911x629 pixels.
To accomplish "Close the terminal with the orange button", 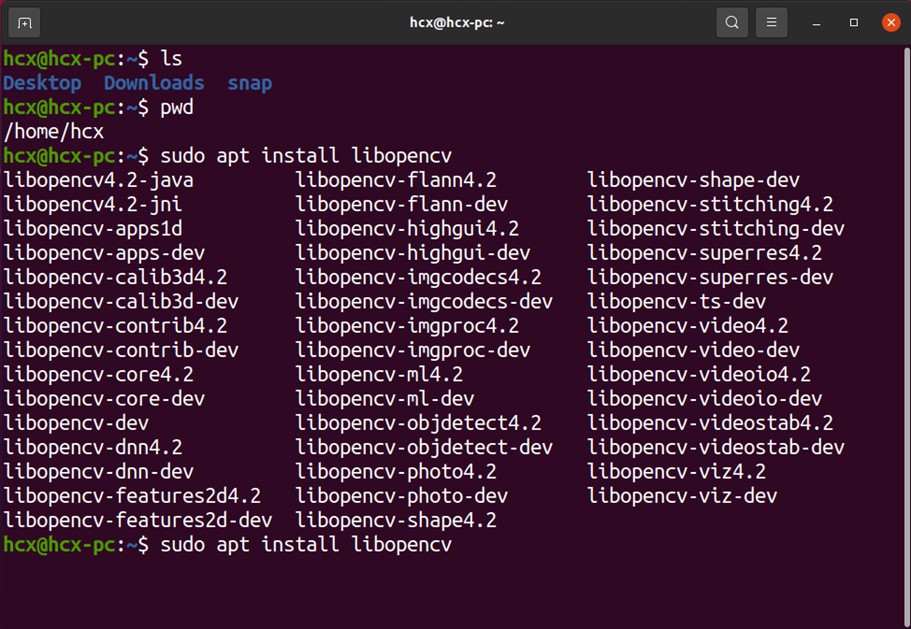I will pyautogui.click(x=890, y=22).
